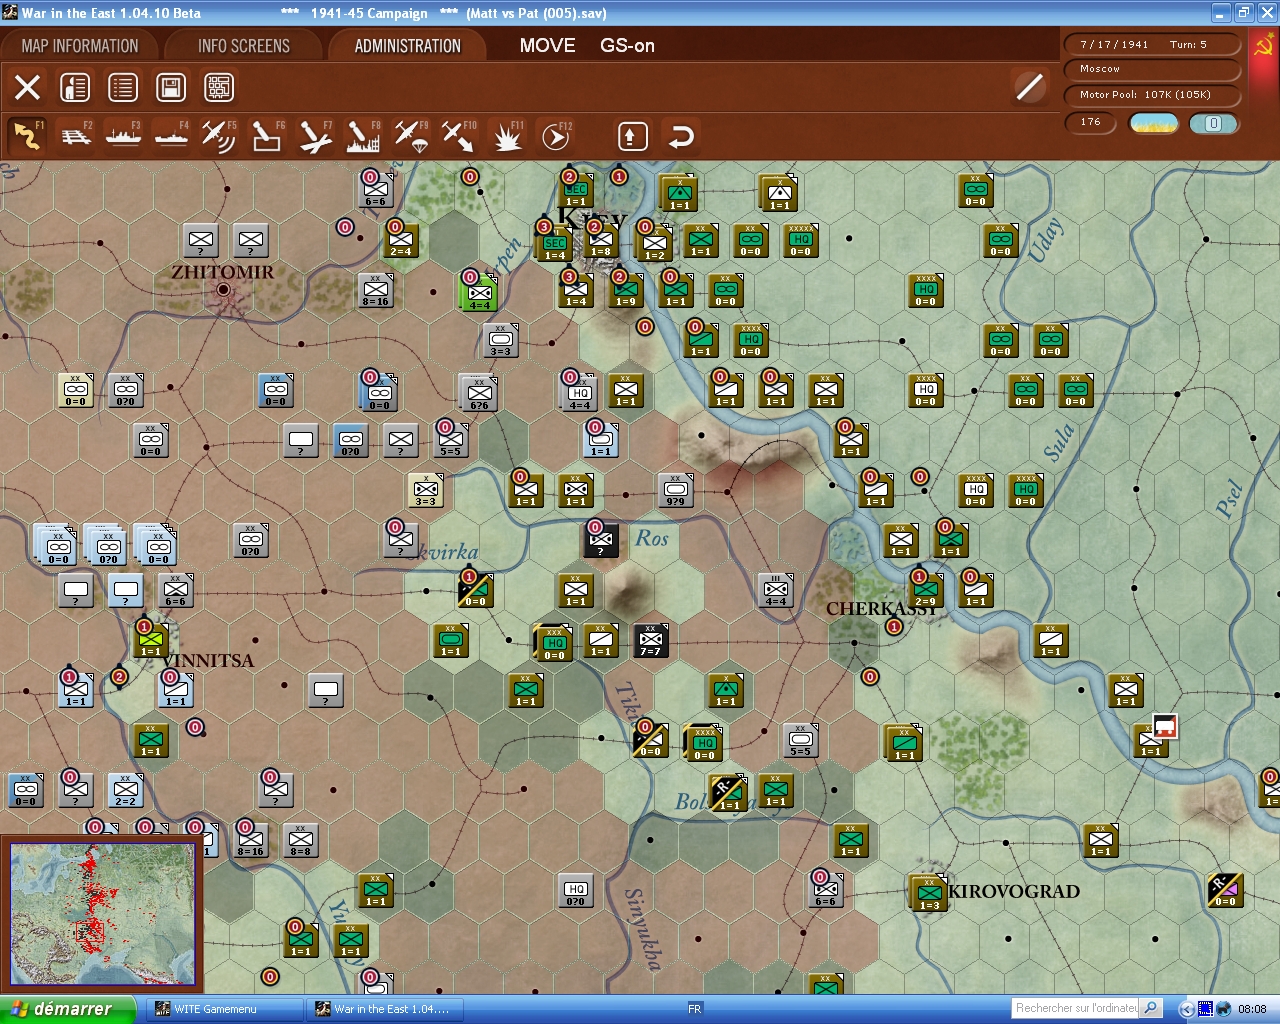Click the ZHITOMIR city label
Screen dimensions: 1280x1024
pyautogui.click(x=222, y=272)
